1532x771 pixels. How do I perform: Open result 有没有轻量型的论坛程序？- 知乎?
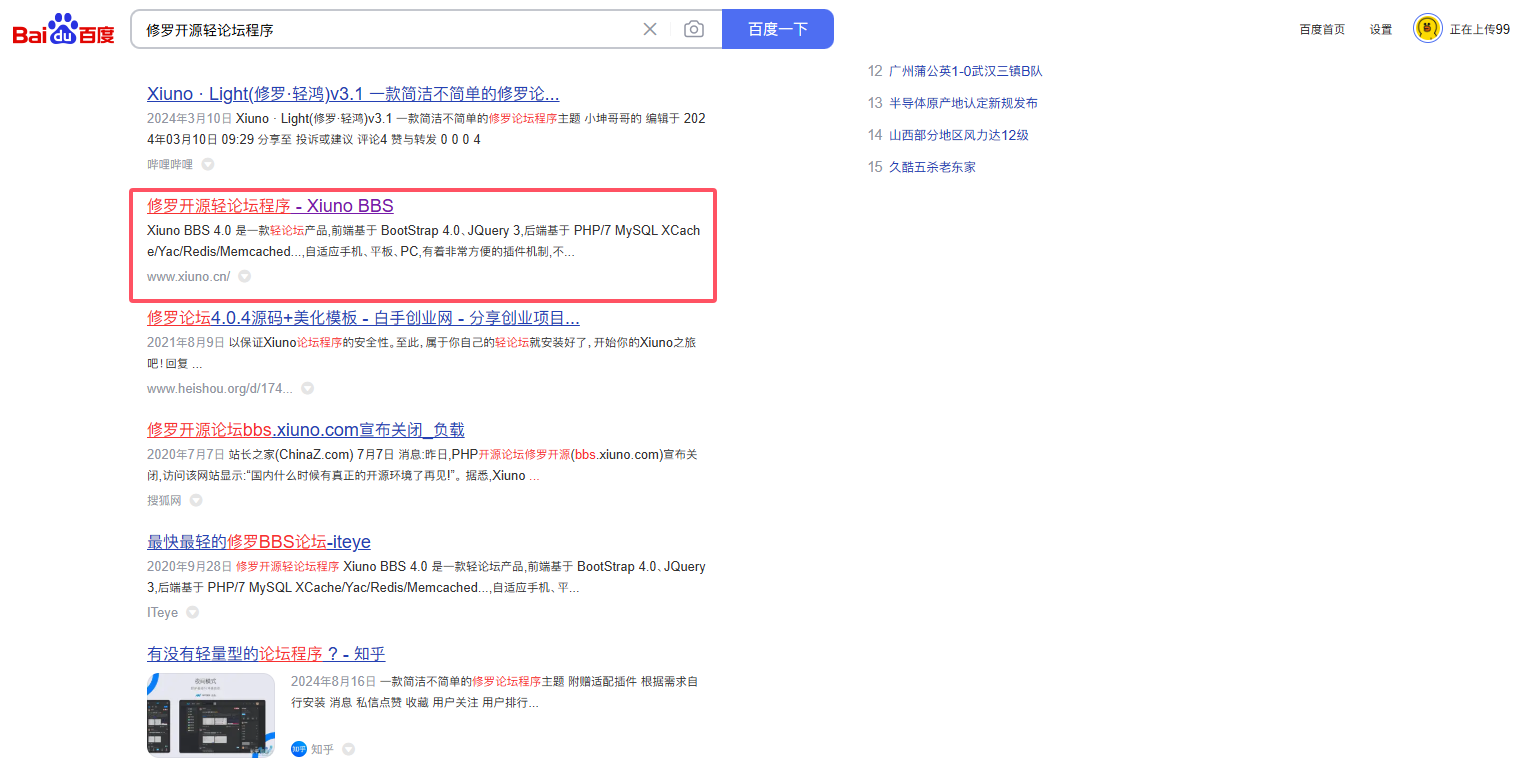(x=266, y=654)
